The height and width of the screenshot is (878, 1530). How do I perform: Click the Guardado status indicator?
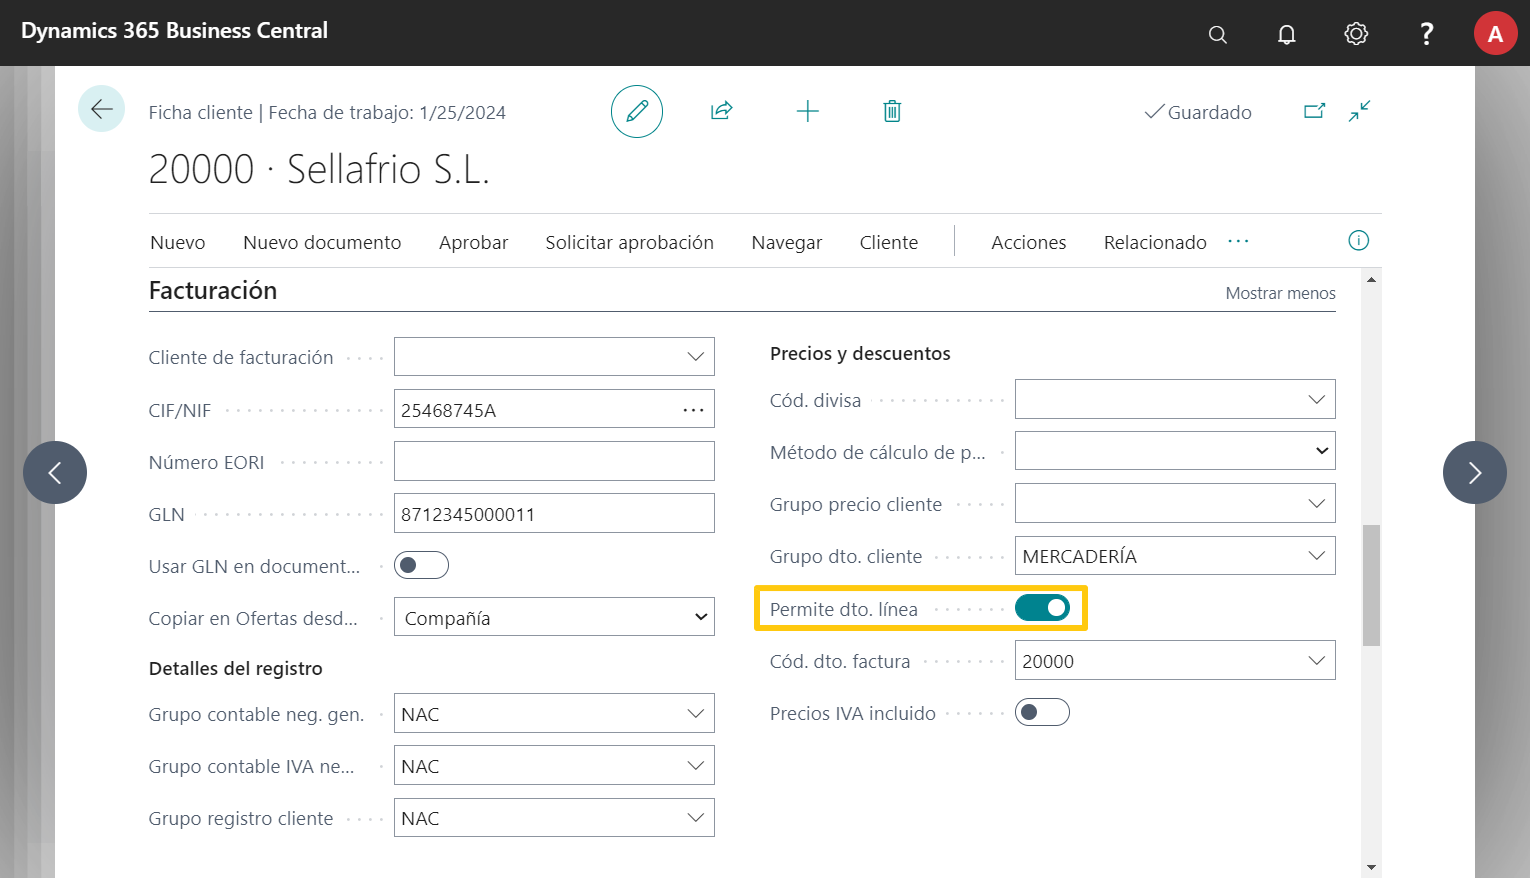[1198, 112]
